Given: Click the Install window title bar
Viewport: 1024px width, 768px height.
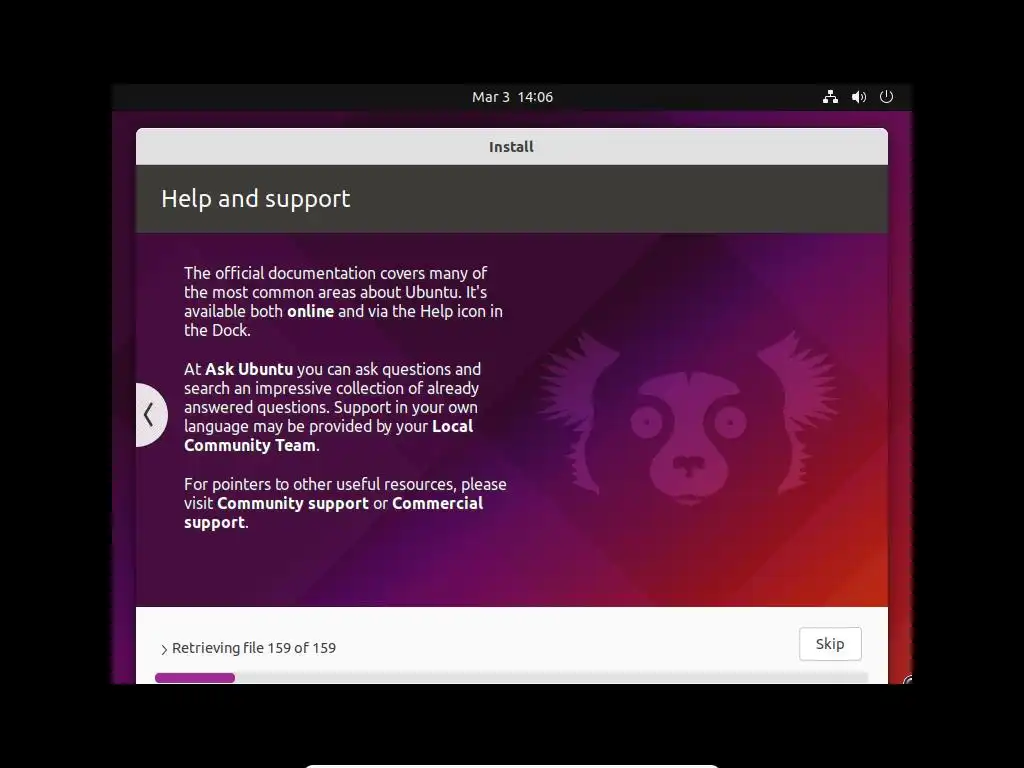Looking at the screenshot, I should click(512, 147).
